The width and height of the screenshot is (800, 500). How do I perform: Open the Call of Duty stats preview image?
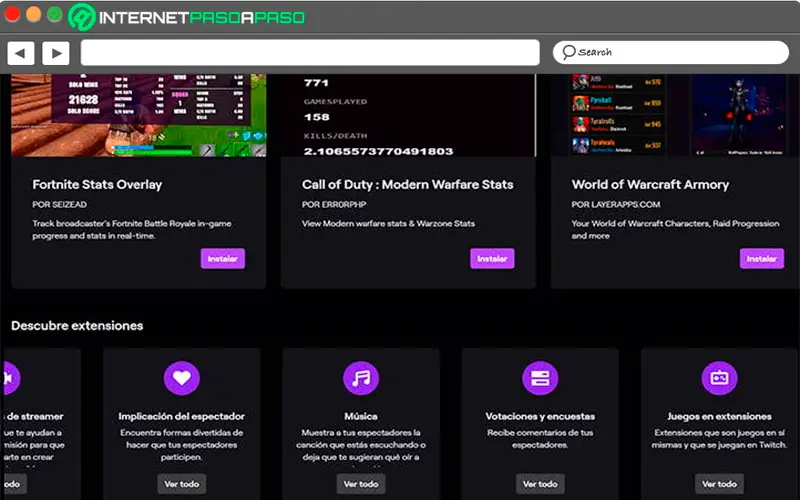tap(408, 115)
